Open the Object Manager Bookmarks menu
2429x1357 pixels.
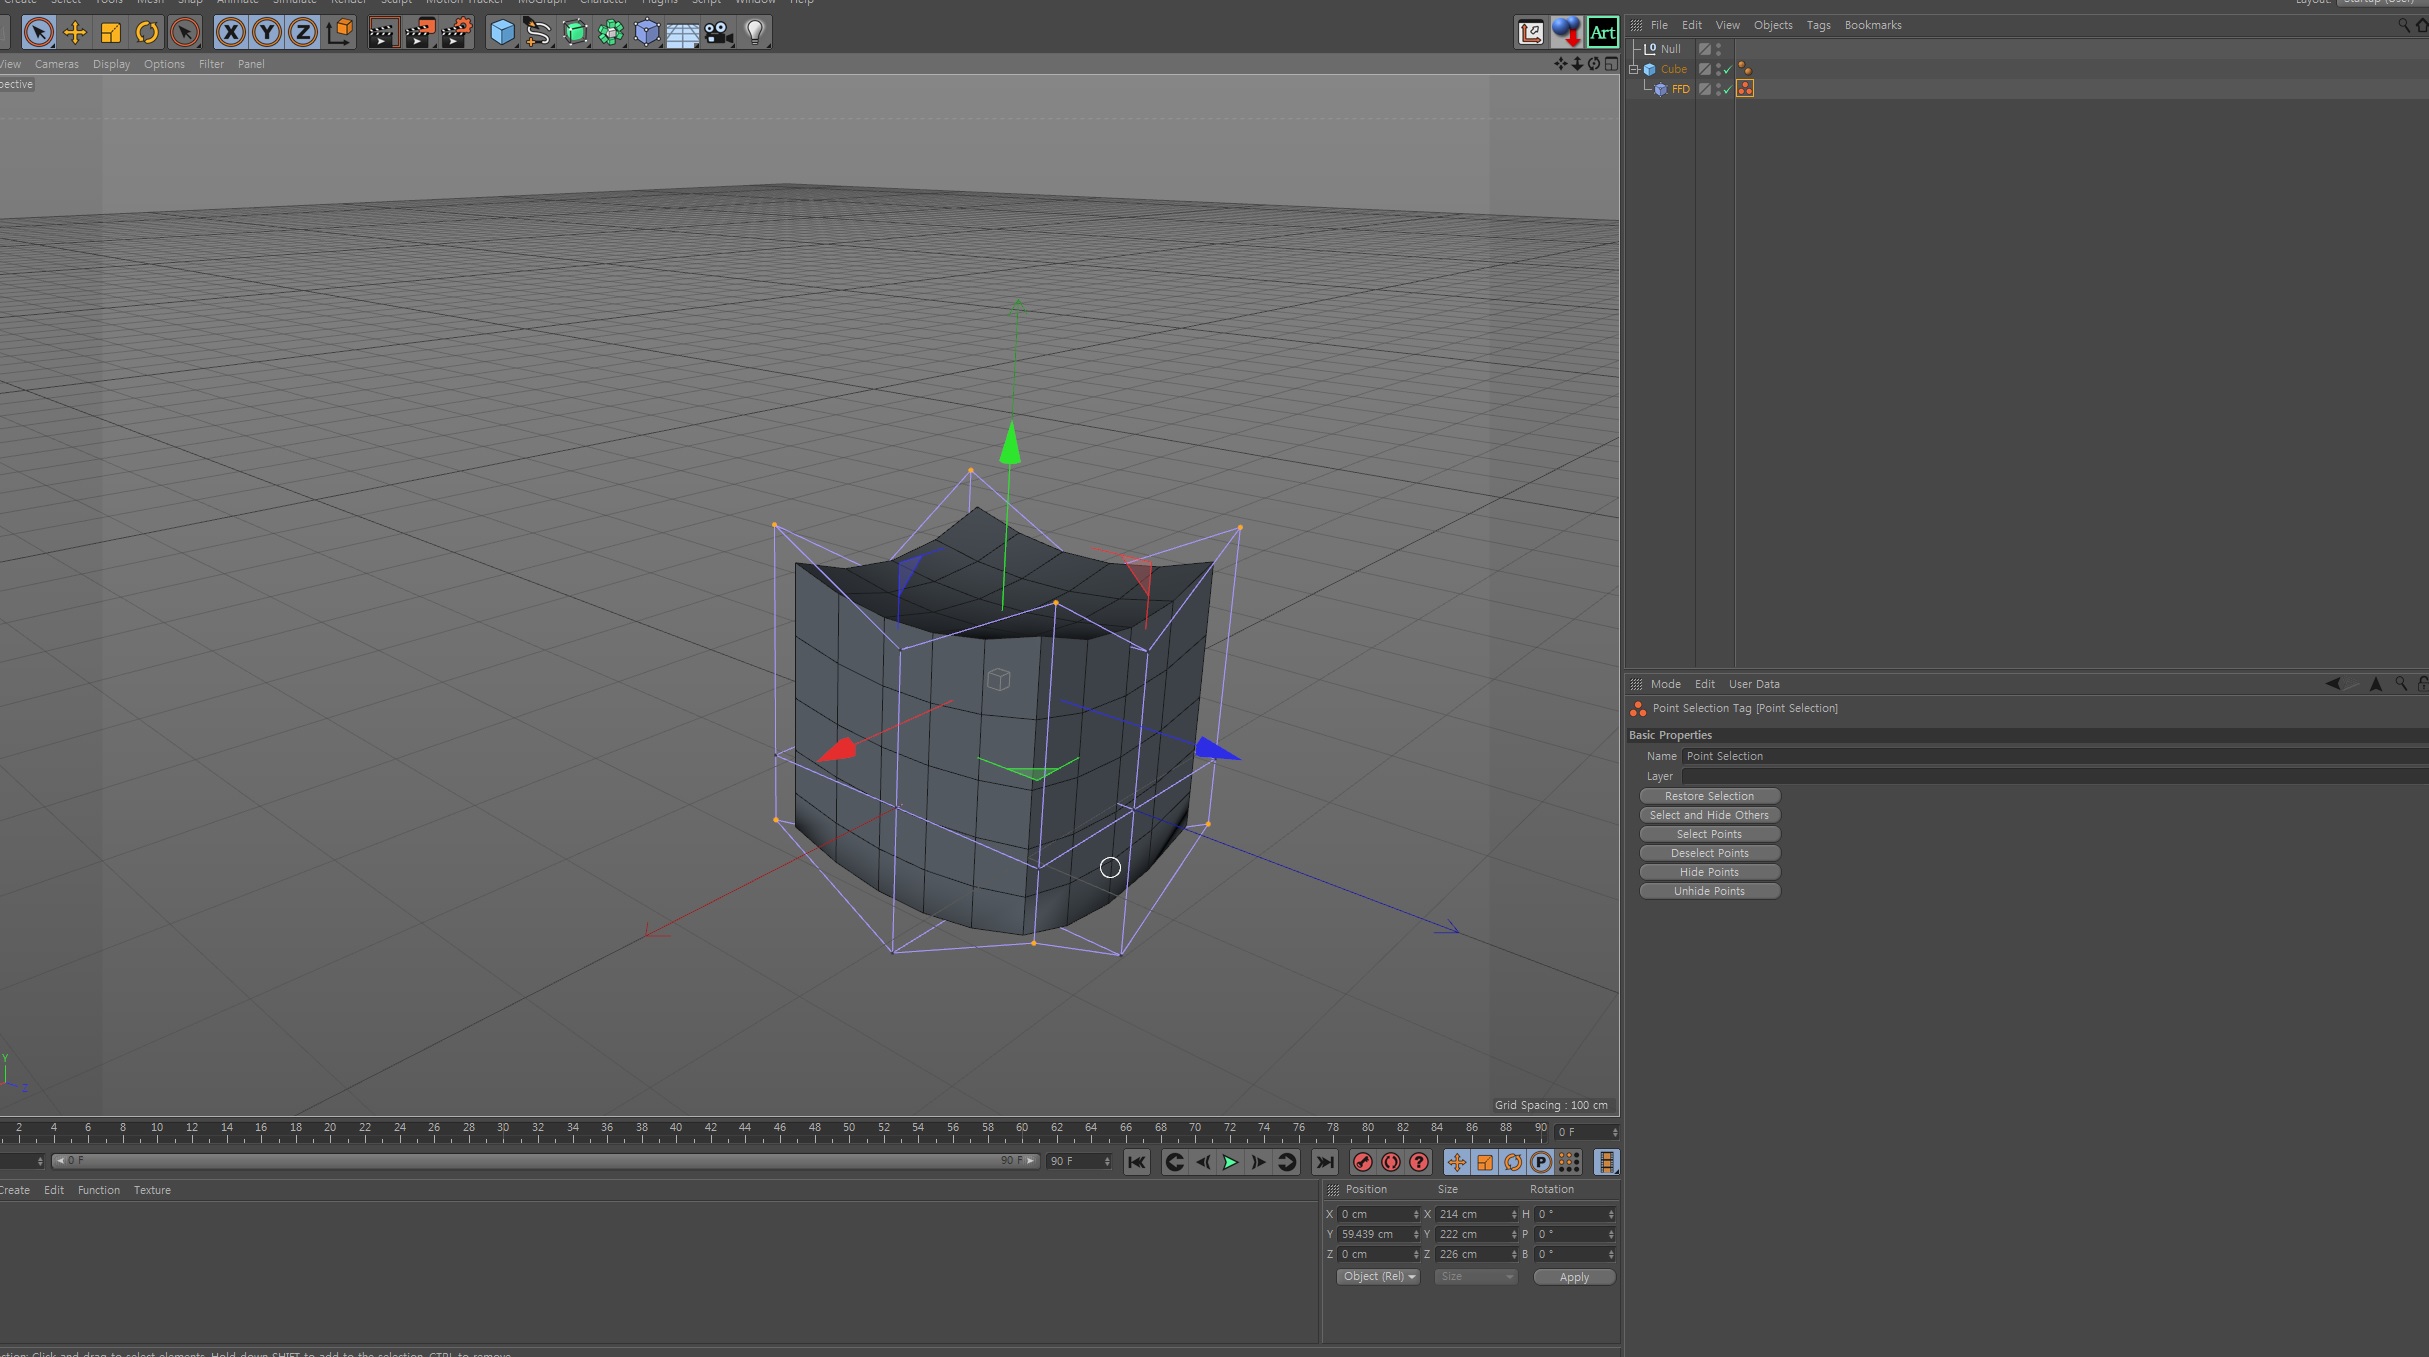1872,25
